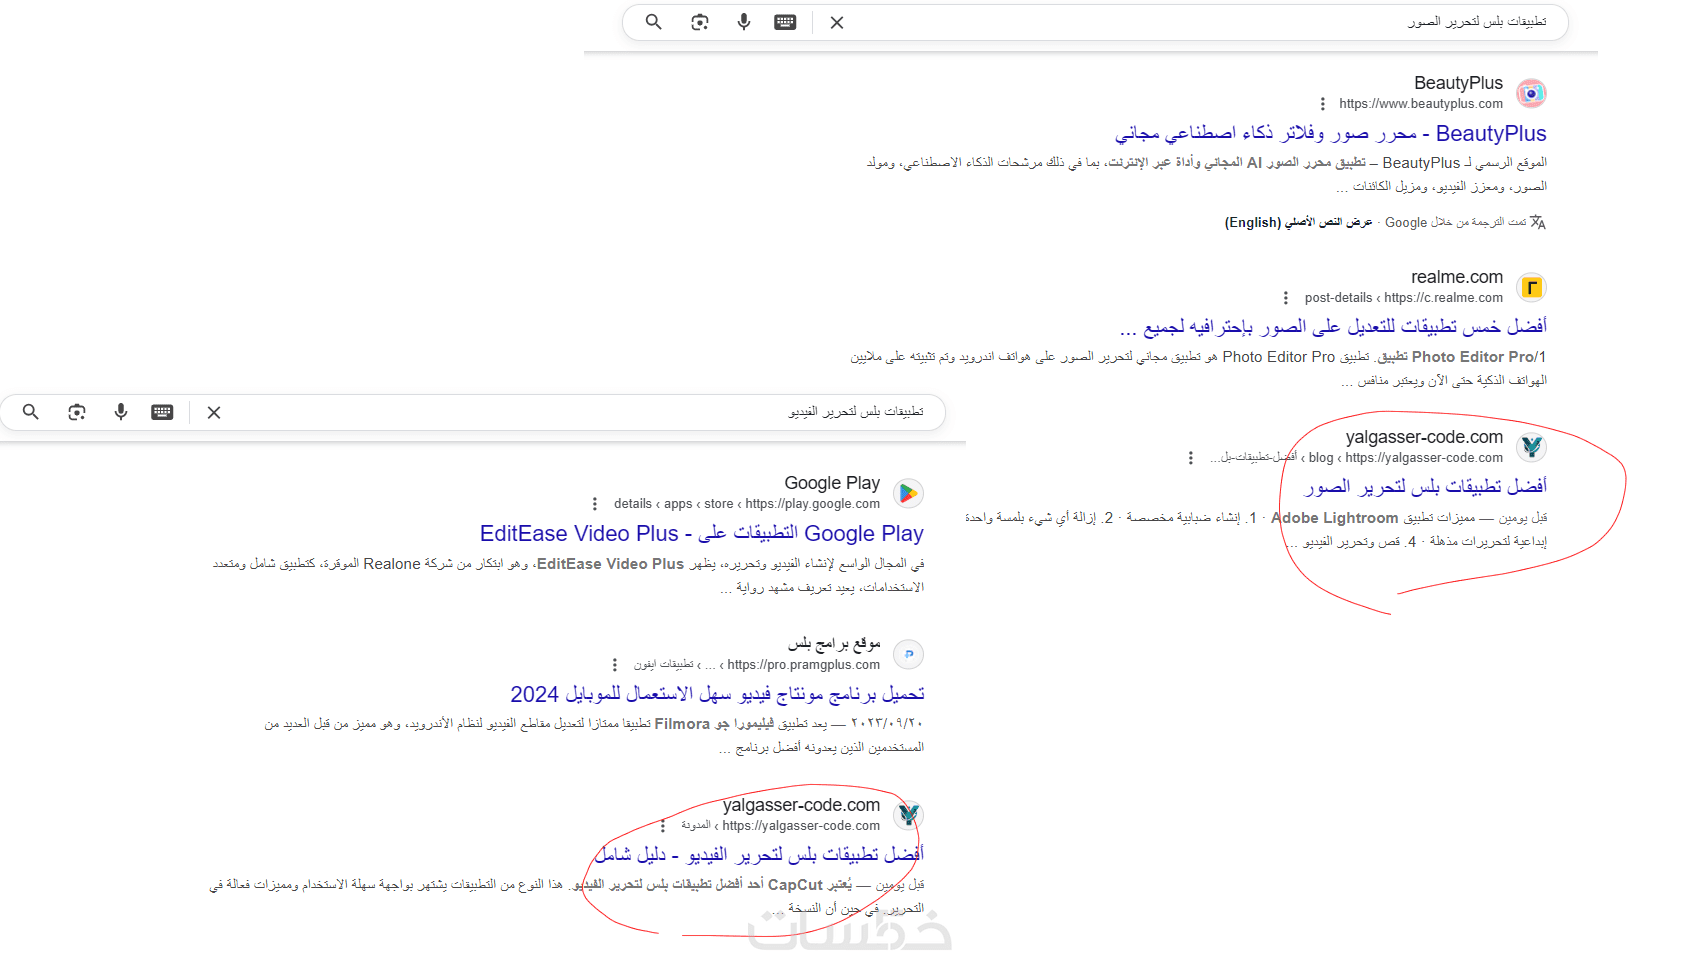This screenshot has height=970, width=1700.
Task: Click the 'Photo Editor Pro/1' snippet text
Action: pos(1479,357)
